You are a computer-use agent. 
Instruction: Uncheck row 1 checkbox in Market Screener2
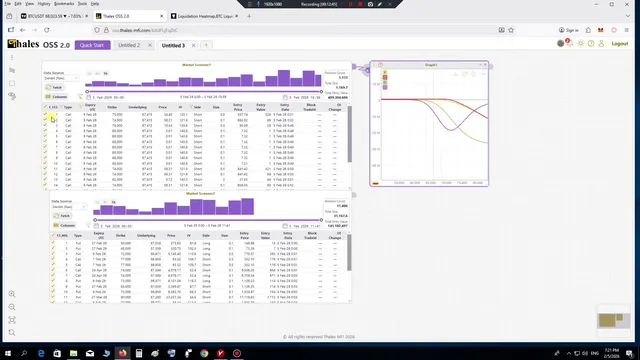tap(53, 243)
